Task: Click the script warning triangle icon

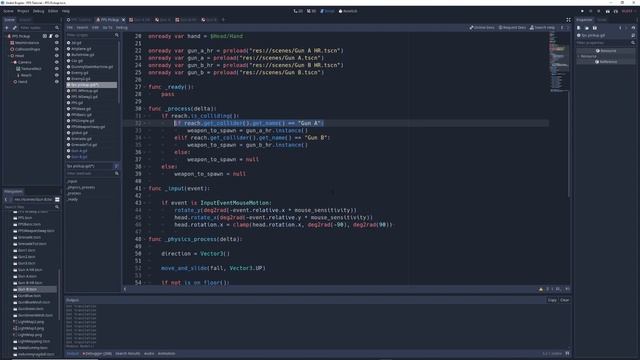Action: (541, 289)
